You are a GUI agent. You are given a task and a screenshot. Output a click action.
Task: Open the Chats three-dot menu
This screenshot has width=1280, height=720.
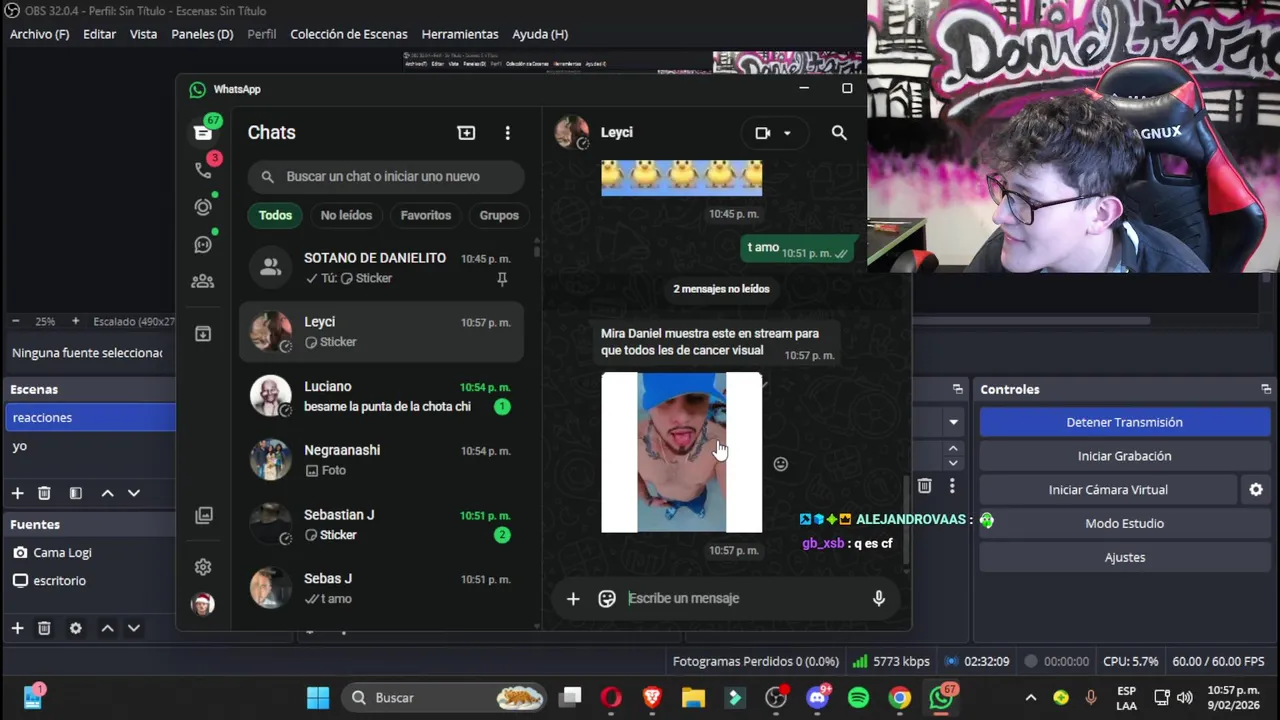point(507,133)
